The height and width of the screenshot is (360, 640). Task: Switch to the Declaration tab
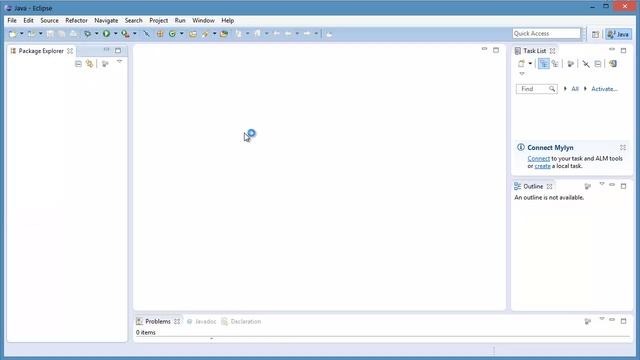[x=241, y=322]
